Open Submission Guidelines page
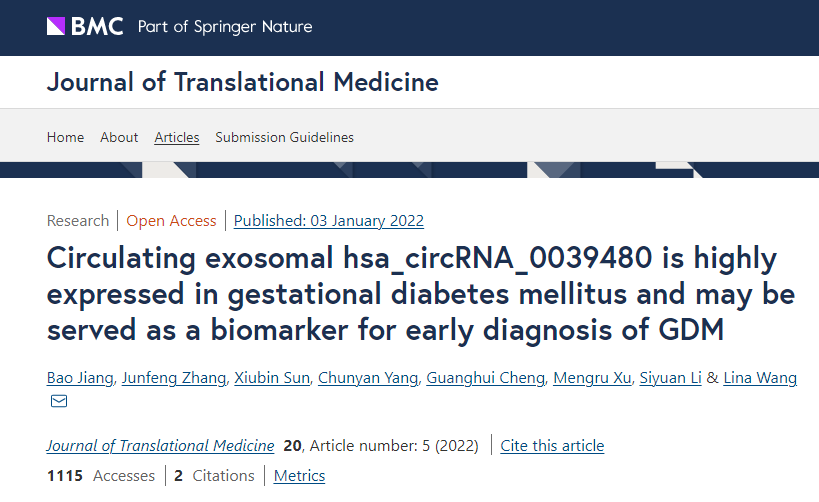Image resolution: width=819 pixels, height=502 pixels. tap(284, 137)
